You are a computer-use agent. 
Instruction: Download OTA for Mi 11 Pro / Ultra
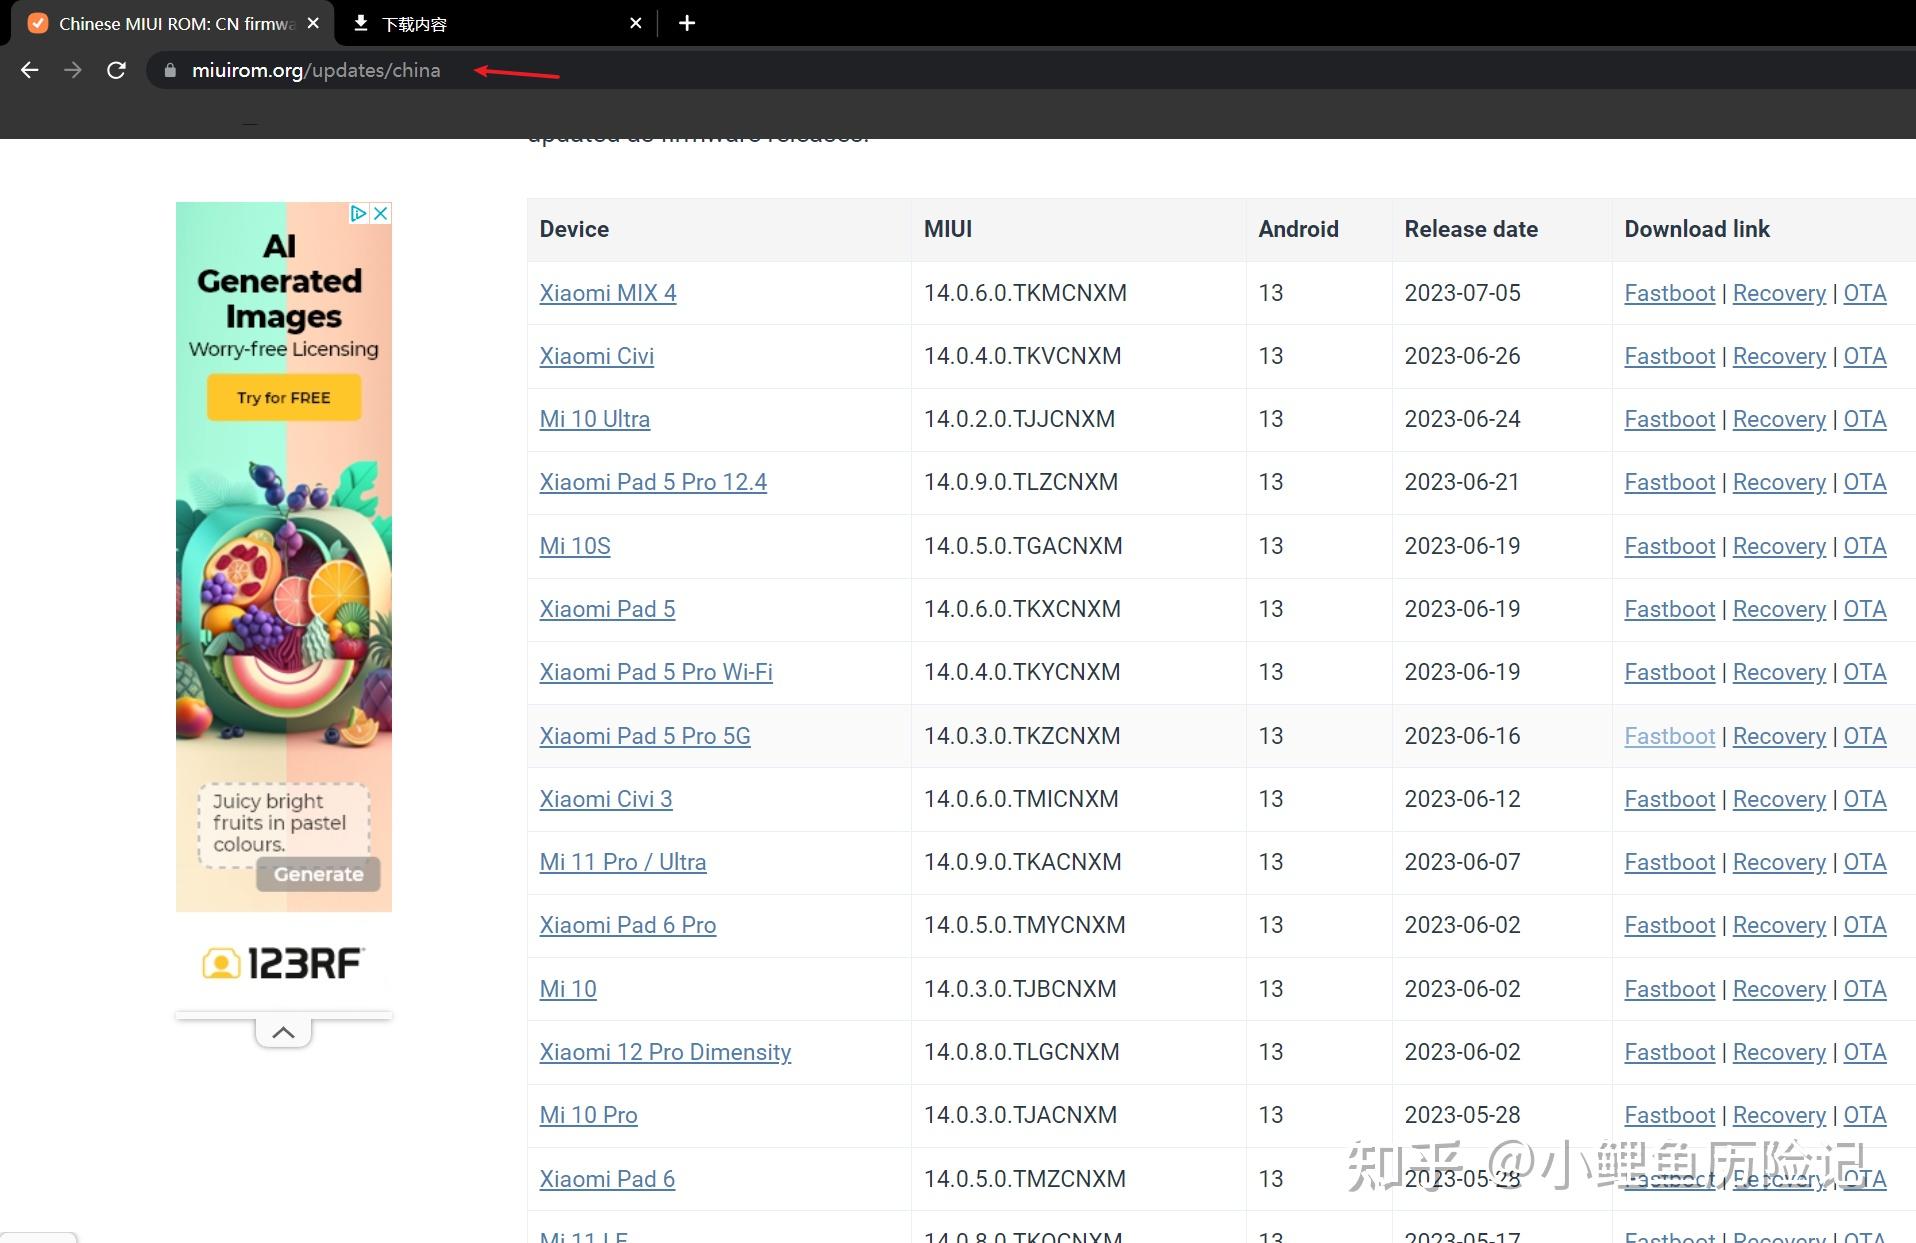pos(1865,862)
